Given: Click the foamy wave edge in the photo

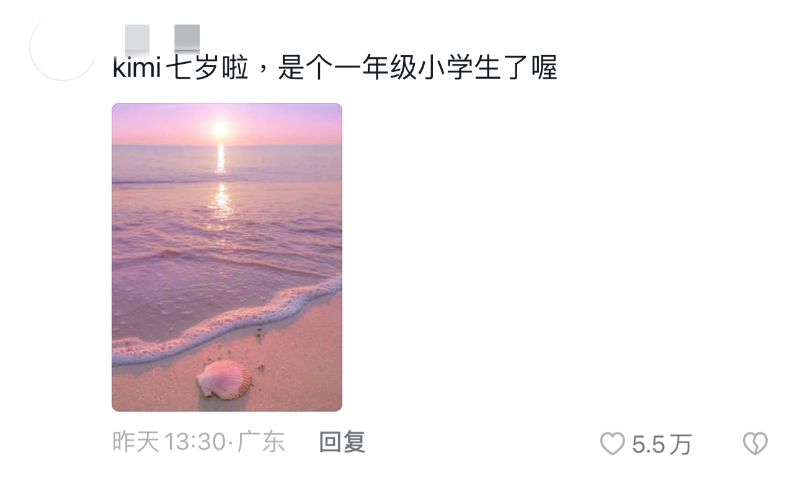Looking at the screenshot, I should (227, 321).
